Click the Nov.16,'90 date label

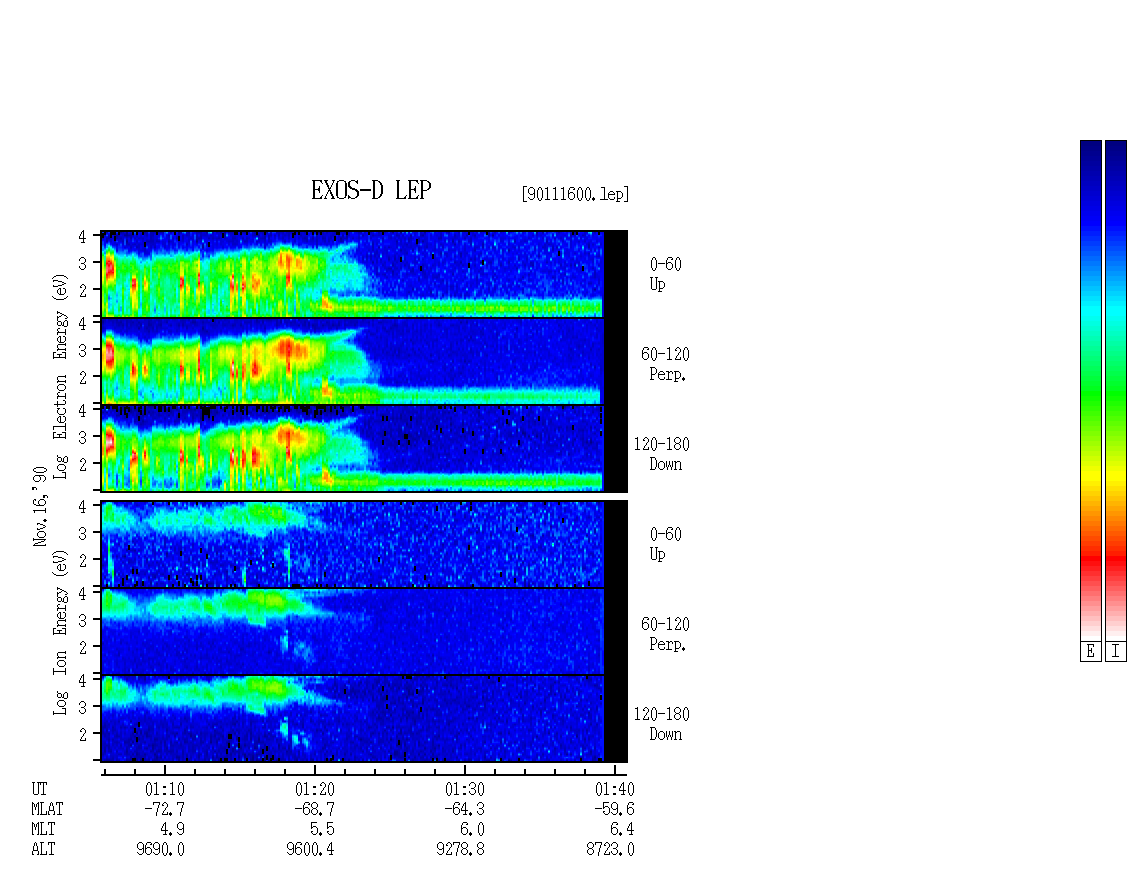coord(40,506)
